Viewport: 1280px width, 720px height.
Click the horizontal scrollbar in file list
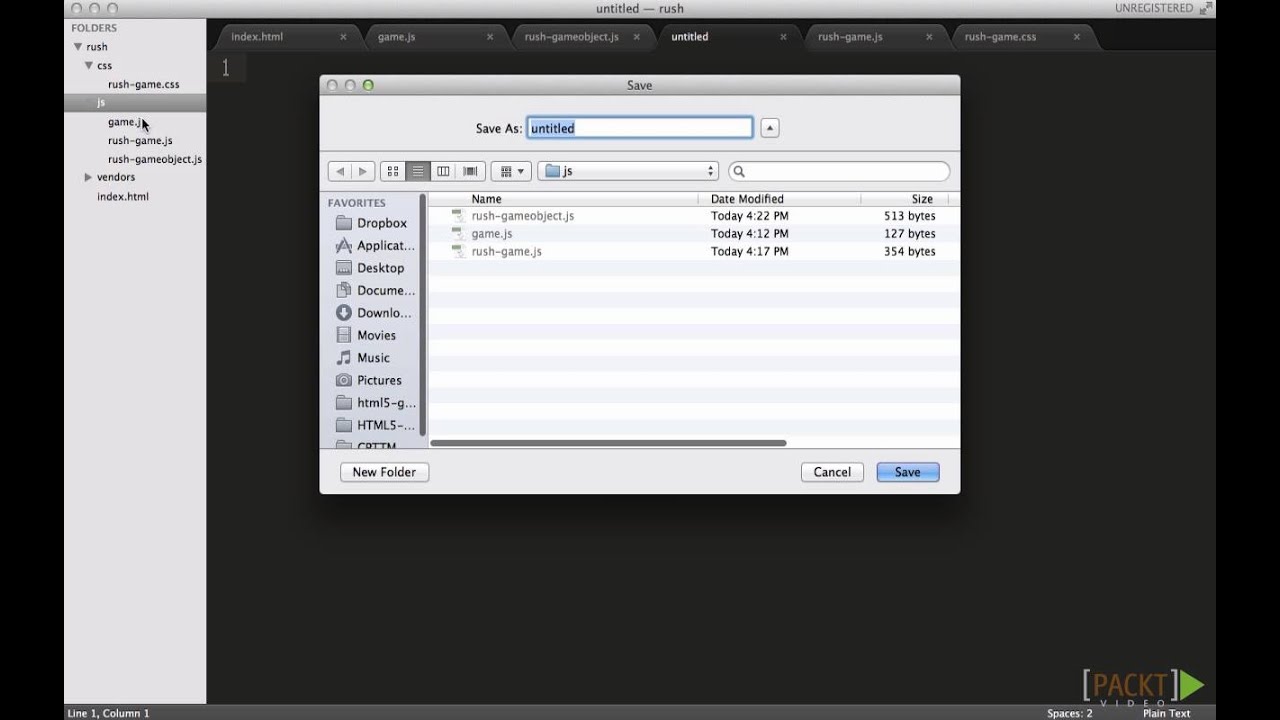click(x=608, y=443)
